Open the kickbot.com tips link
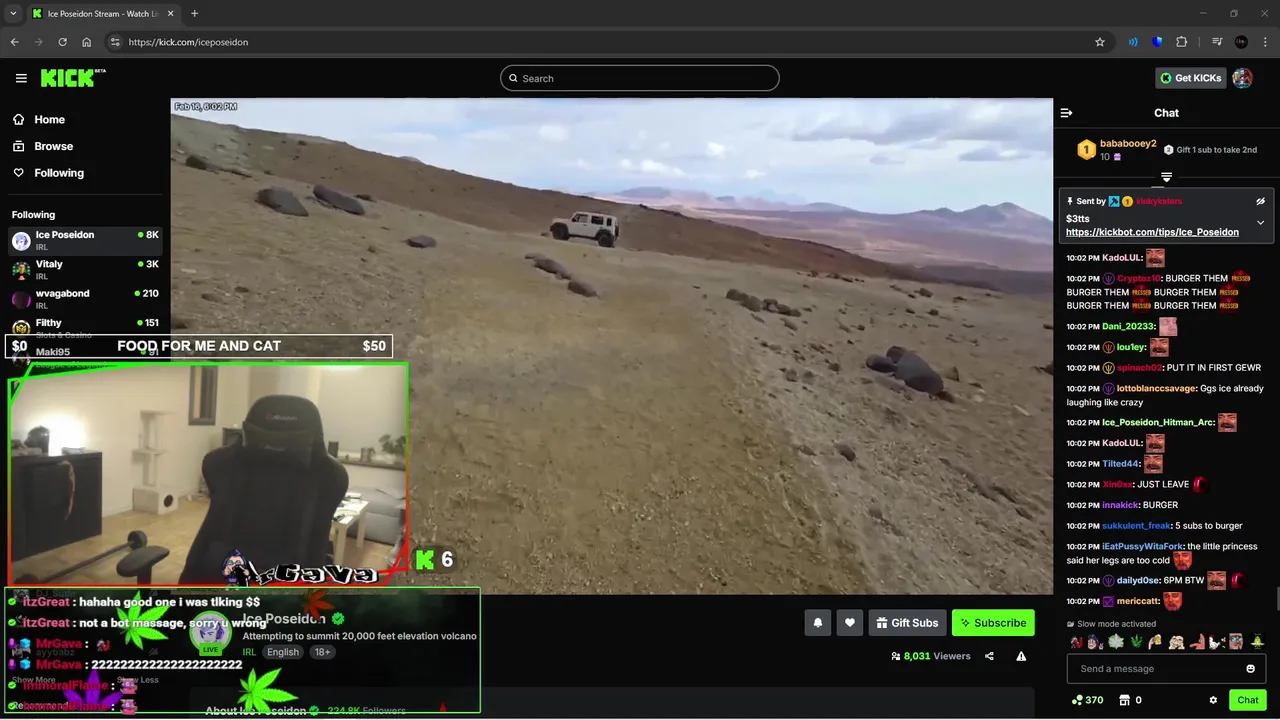The width and height of the screenshot is (1280, 720). tap(1152, 232)
